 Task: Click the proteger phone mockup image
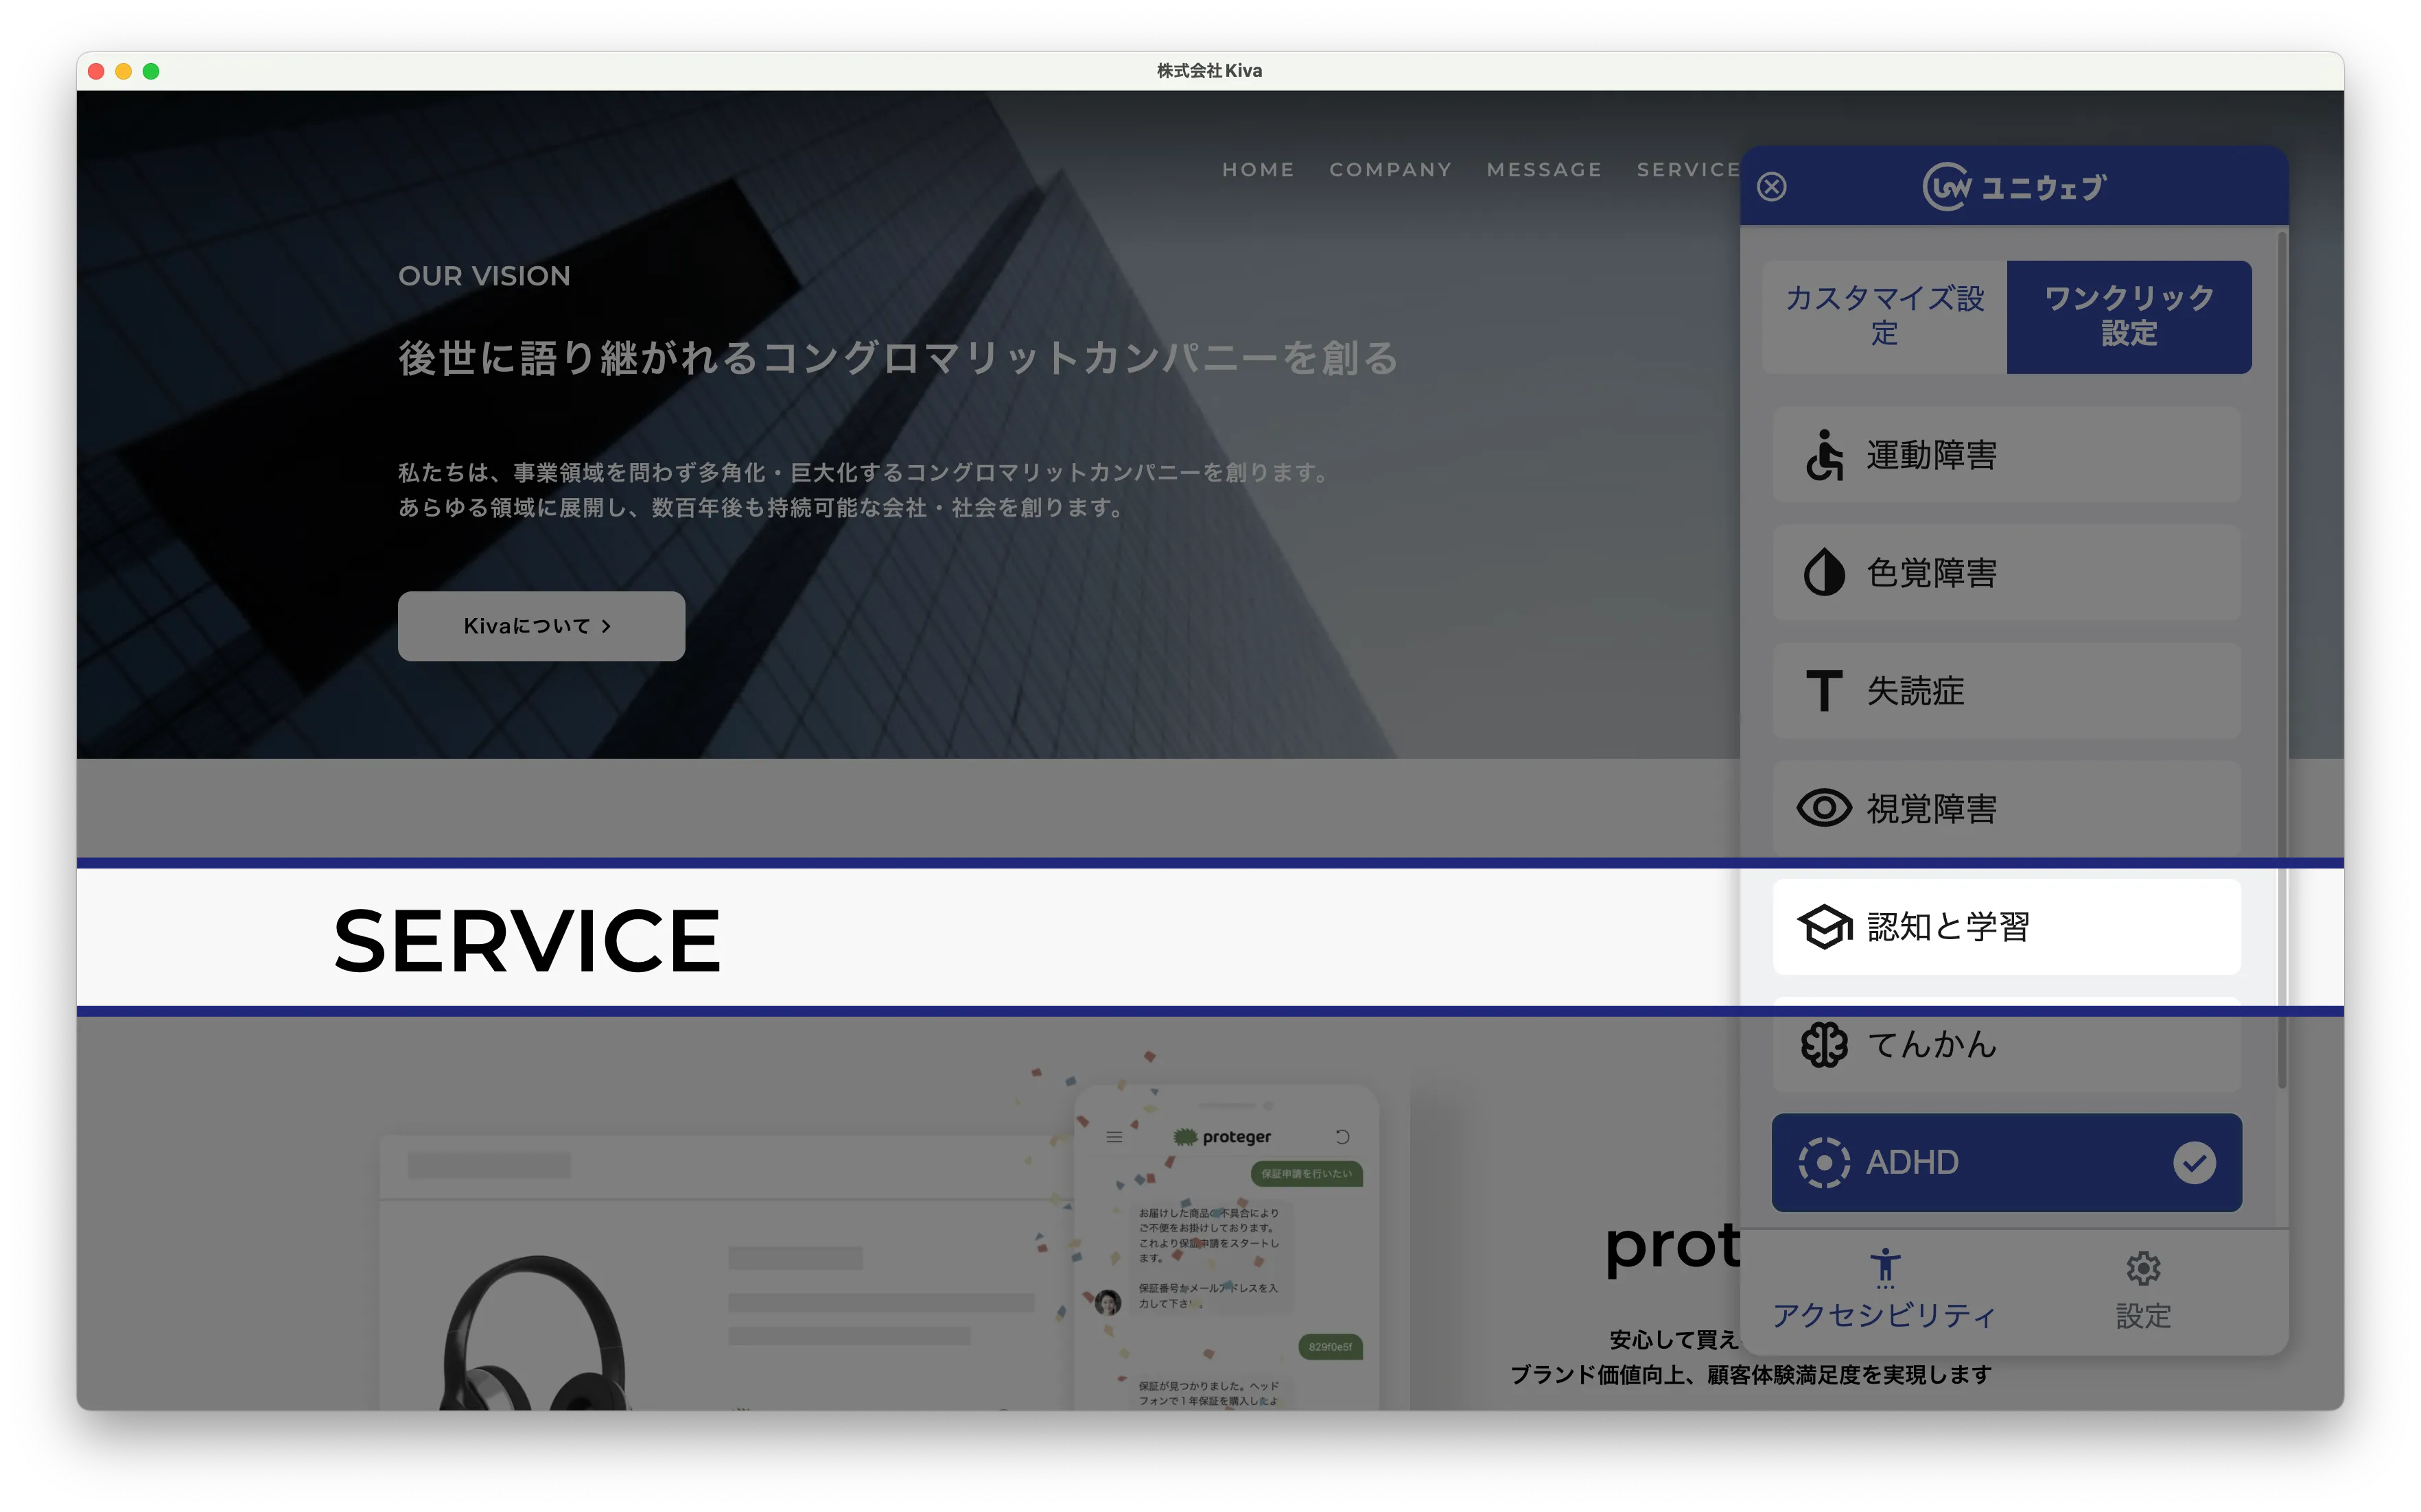(x=1226, y=1248)
